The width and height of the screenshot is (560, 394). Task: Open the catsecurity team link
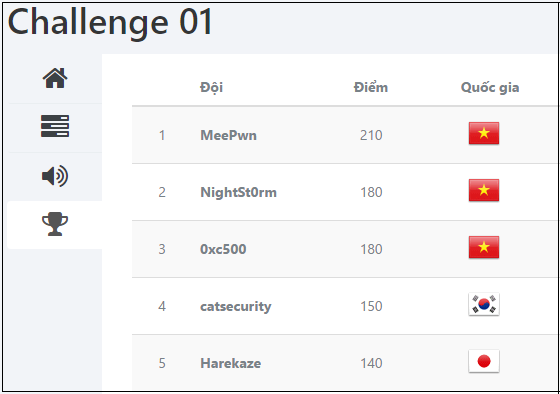coord(235,306)
